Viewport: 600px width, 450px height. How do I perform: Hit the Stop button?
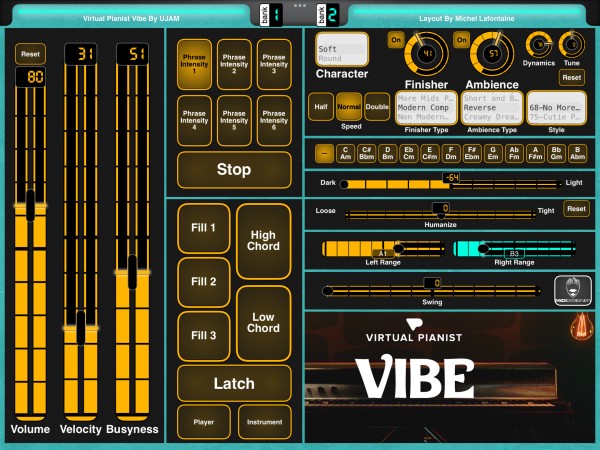coord(234,170)
